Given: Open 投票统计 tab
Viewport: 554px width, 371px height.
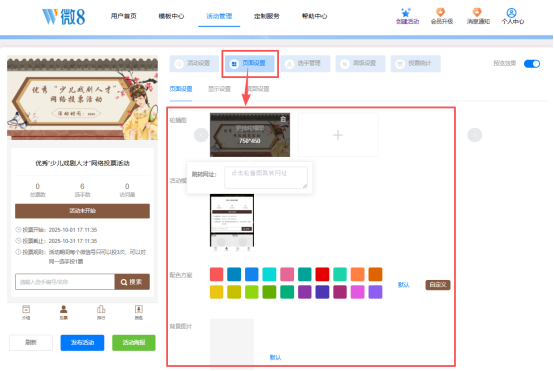Looking at the screenshot, I should click(416, 64).
